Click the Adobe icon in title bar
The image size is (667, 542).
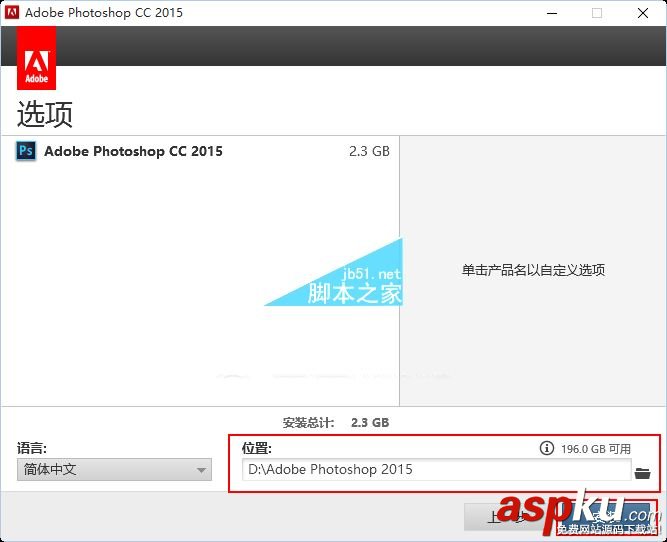coord(11,12)
